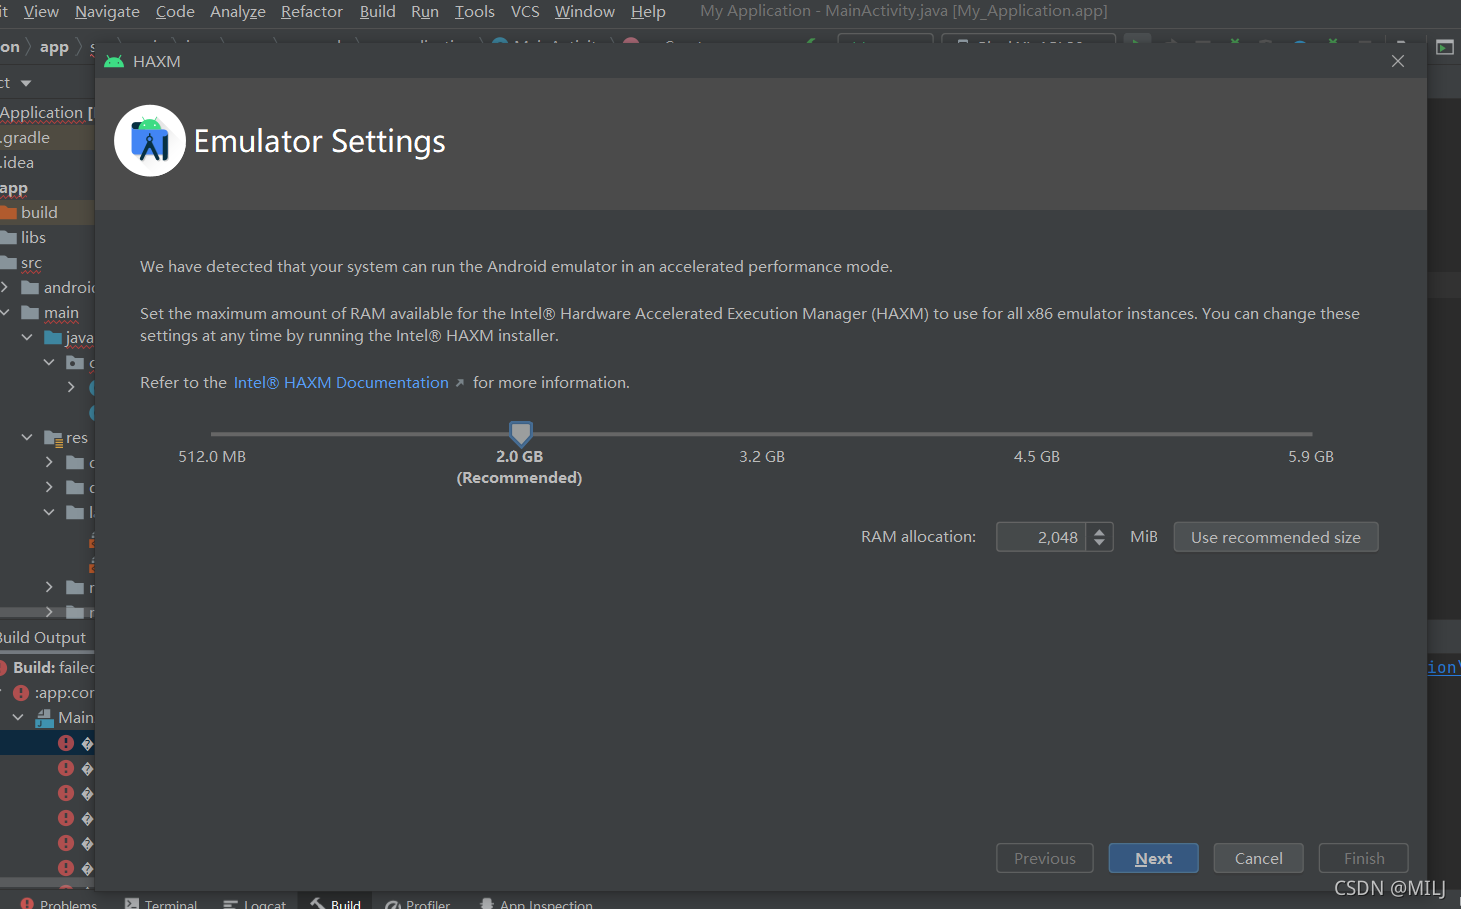The image size is (1461, 909).
Task: Set RAM slider to the 3.2 GB mark
Action: click(762, 434)
